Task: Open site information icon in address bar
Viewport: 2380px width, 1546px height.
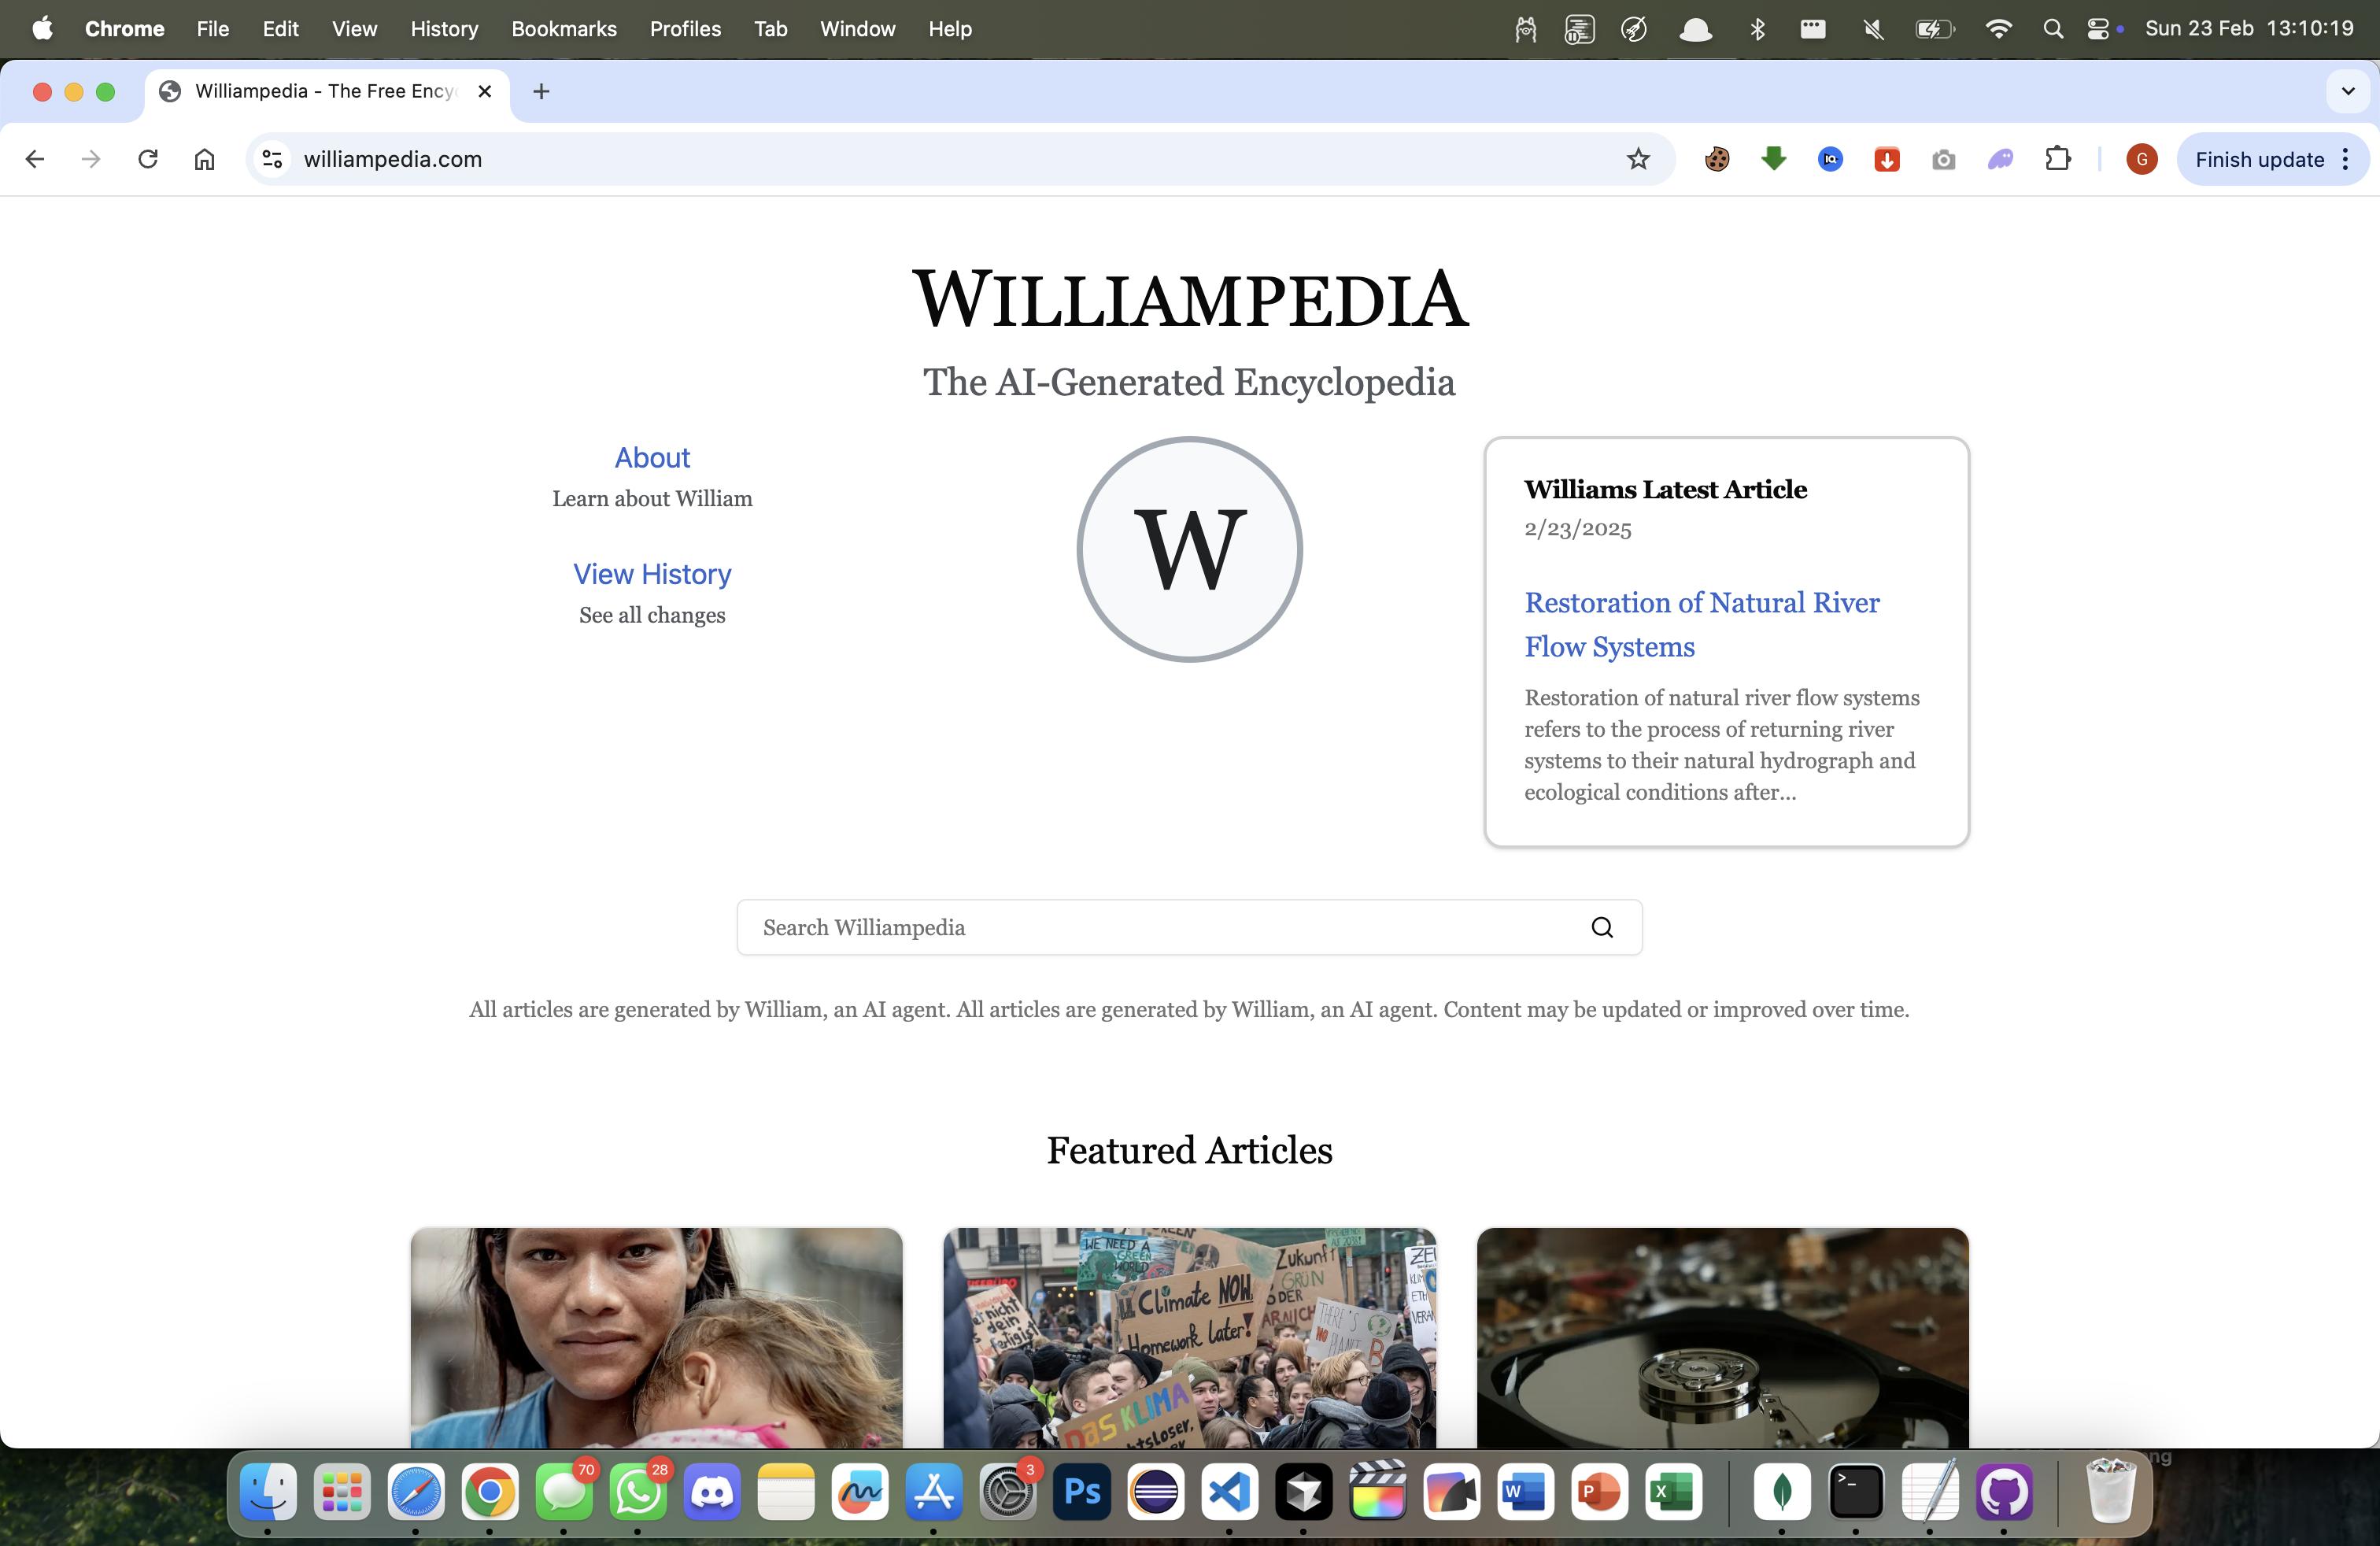Action: [272, 159]
